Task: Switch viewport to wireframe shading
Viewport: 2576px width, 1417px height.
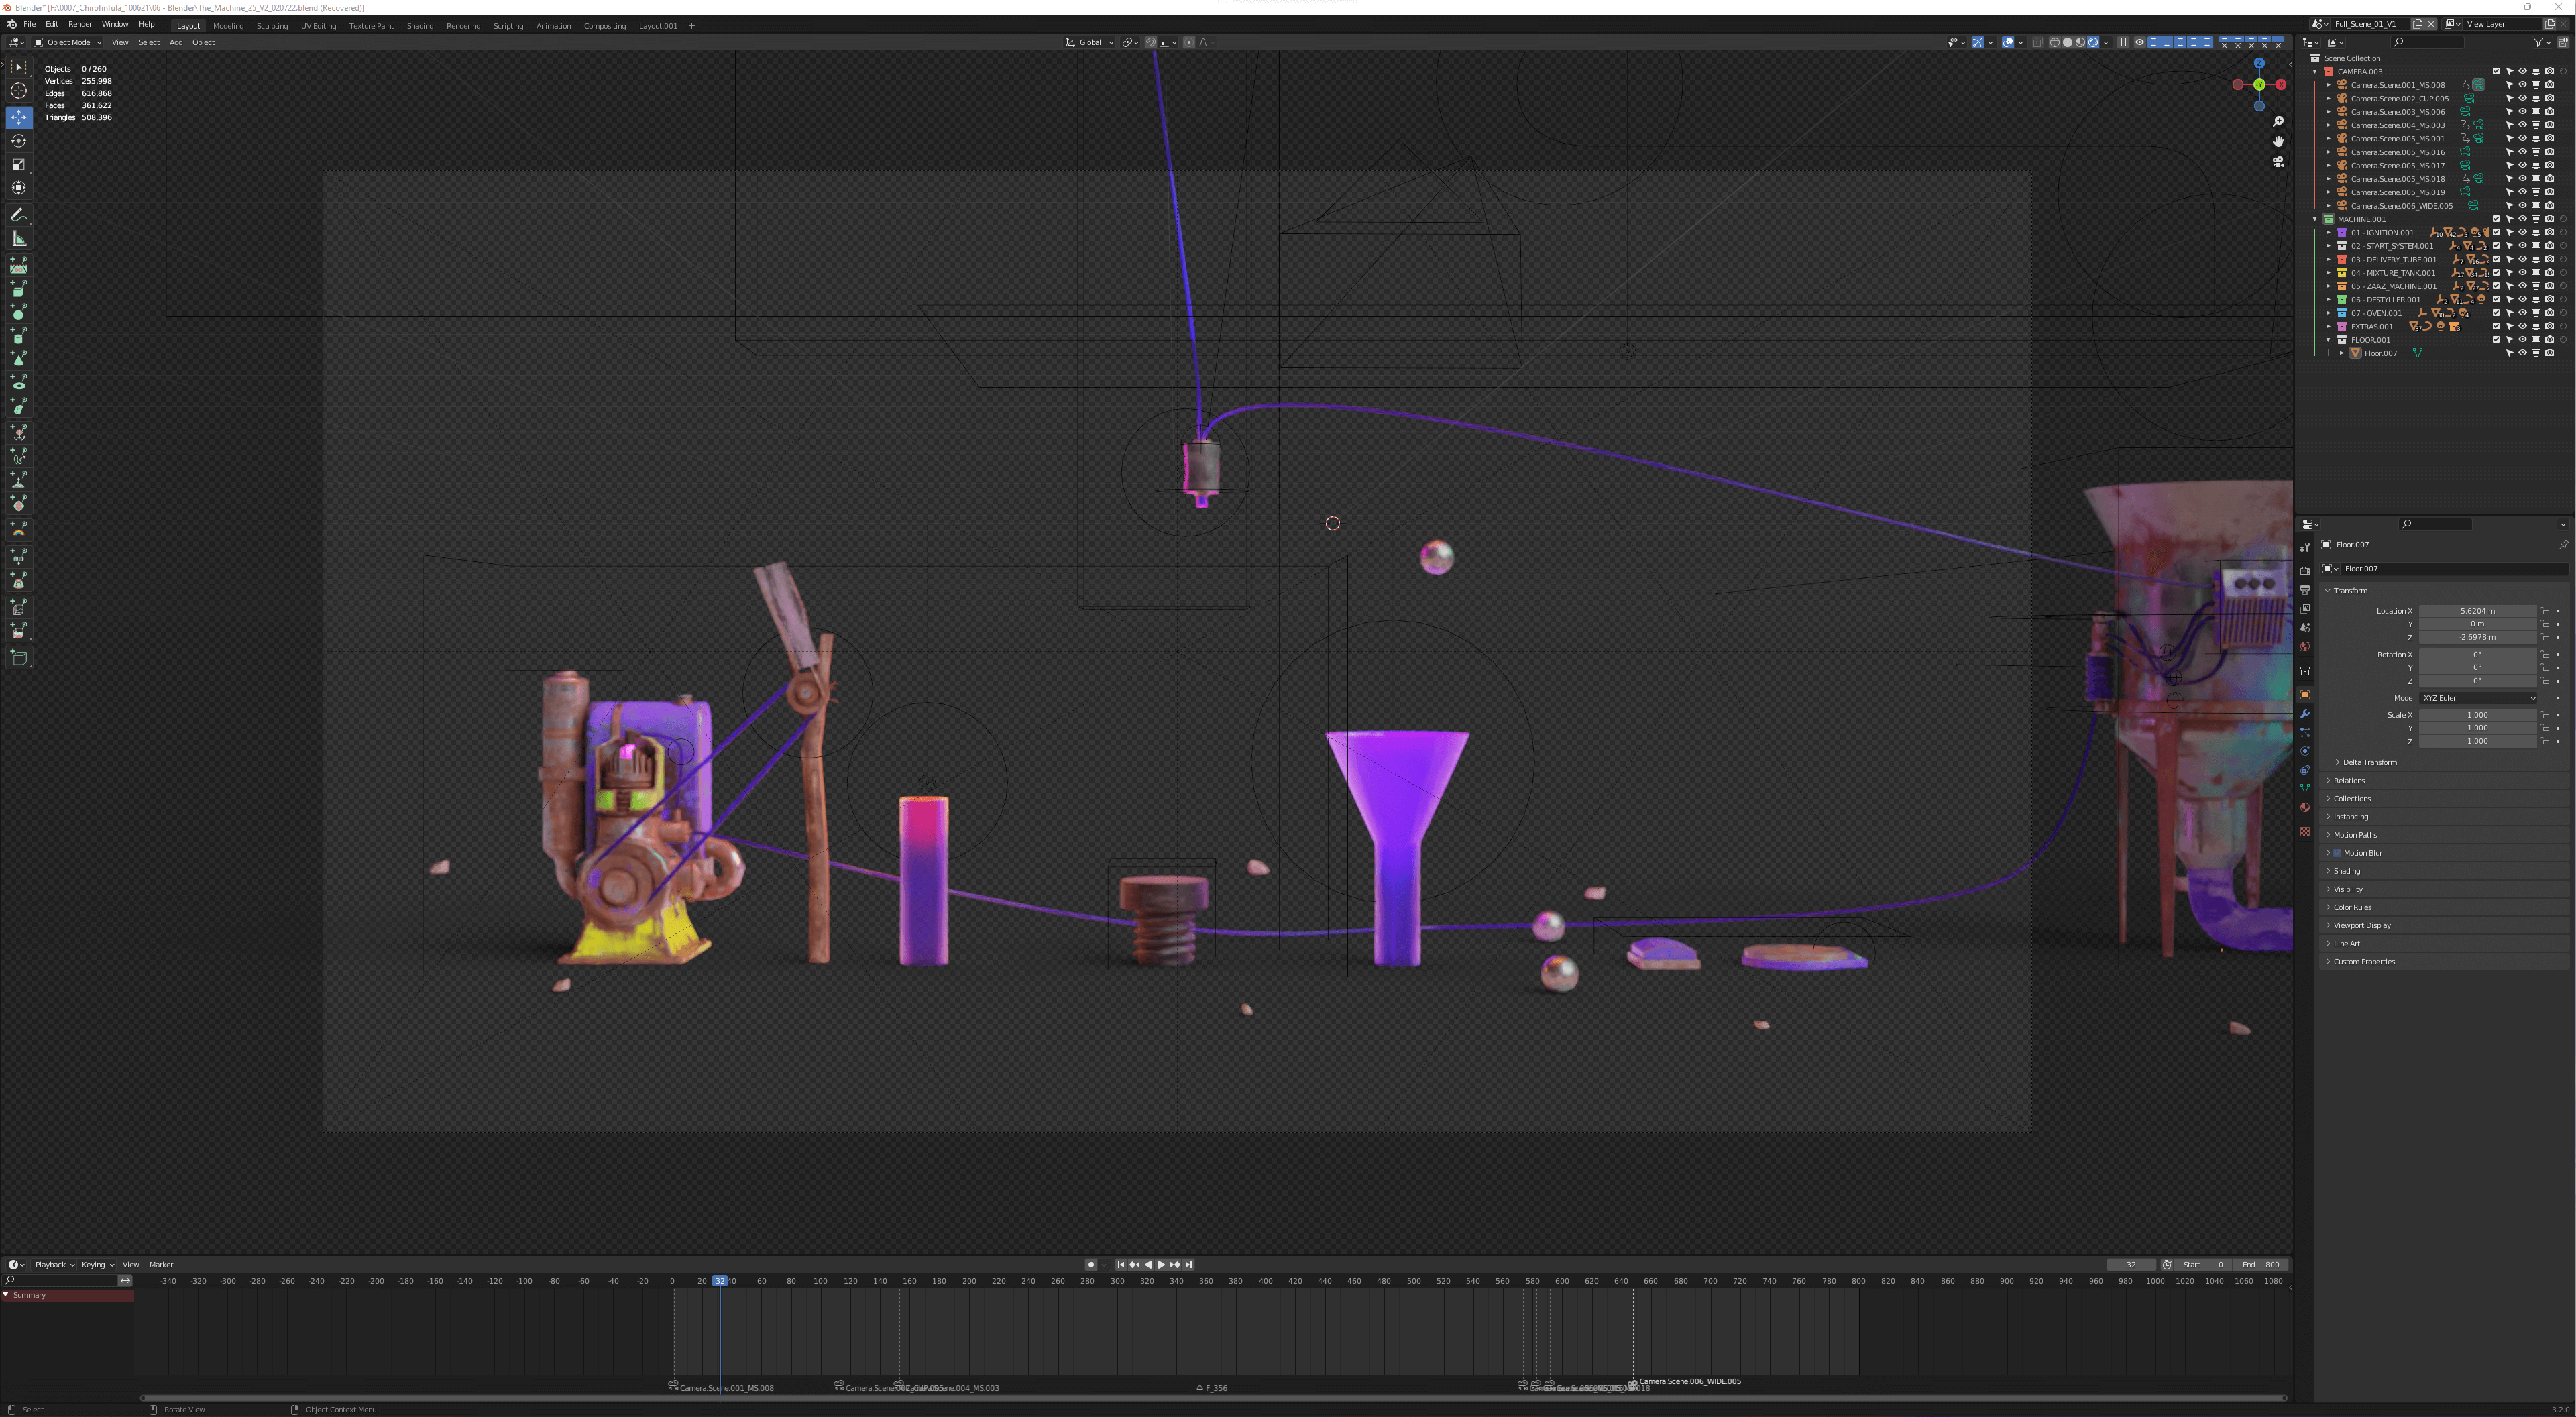Action: click(2054, 42)
